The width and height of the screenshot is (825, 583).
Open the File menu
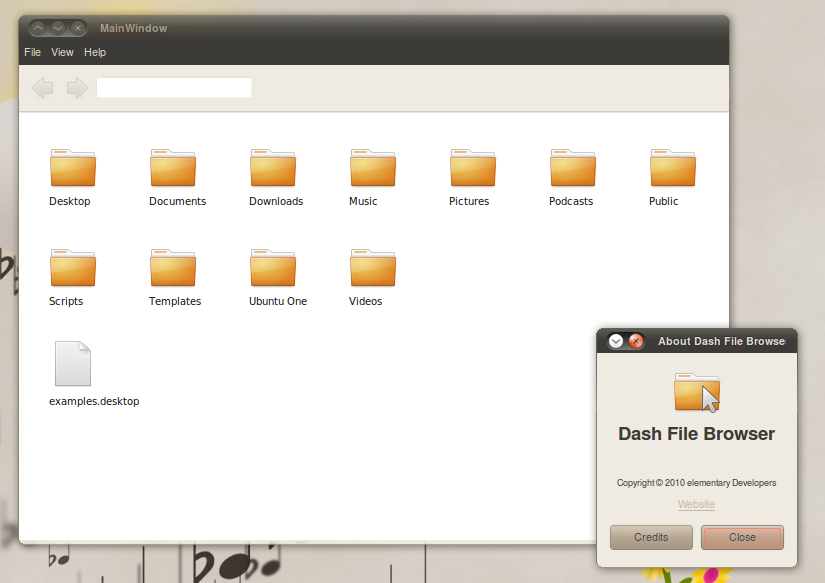click(32, 52)
